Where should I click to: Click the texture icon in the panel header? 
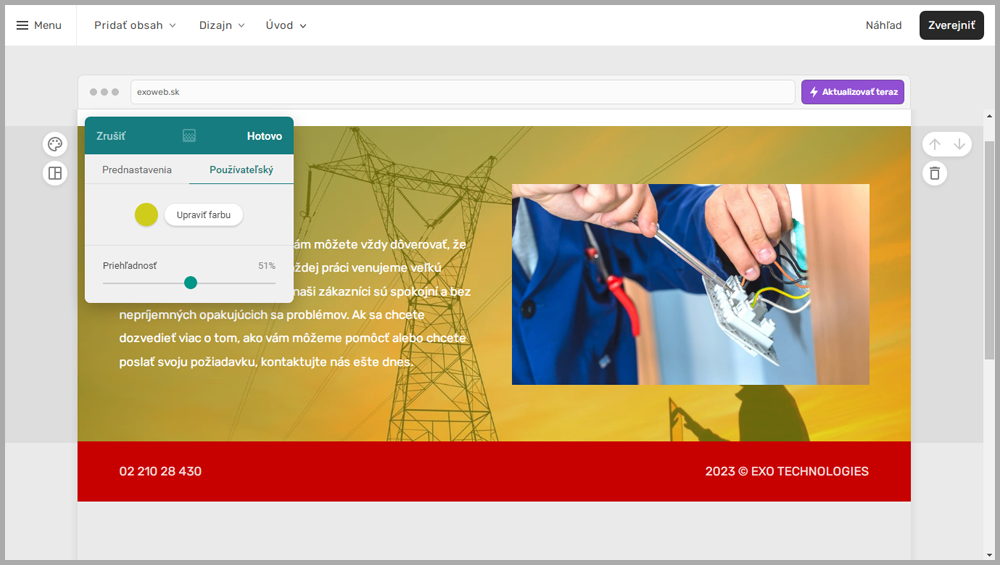click(189, 136)
